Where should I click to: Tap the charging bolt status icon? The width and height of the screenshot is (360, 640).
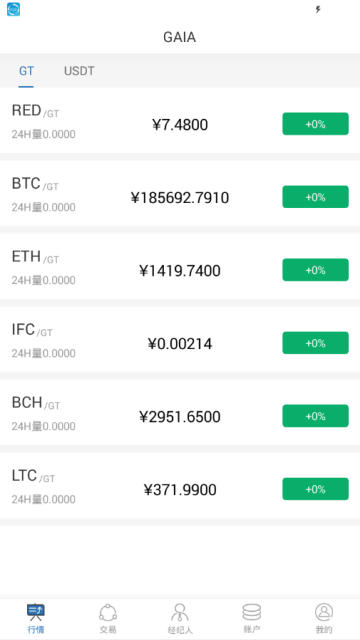point(318,9)
